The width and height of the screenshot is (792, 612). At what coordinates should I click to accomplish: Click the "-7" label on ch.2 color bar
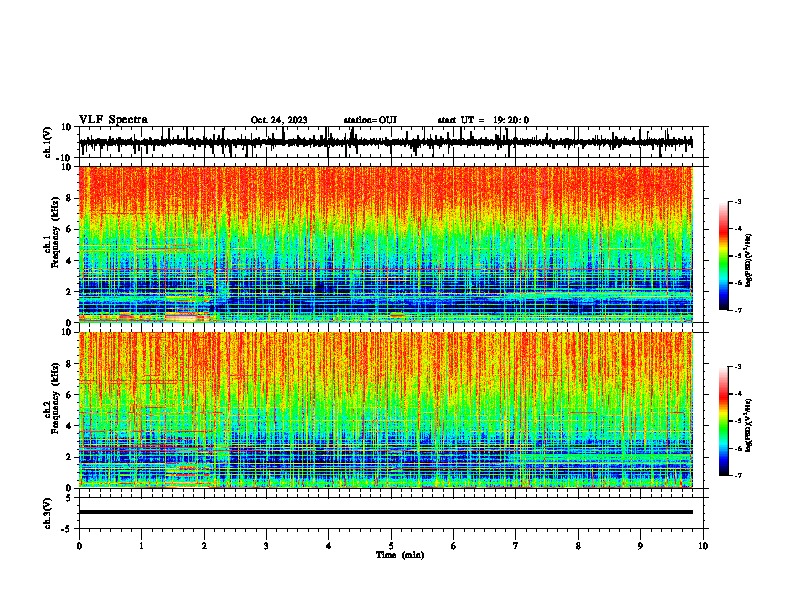pyautogui.click(x=738, y=475)
